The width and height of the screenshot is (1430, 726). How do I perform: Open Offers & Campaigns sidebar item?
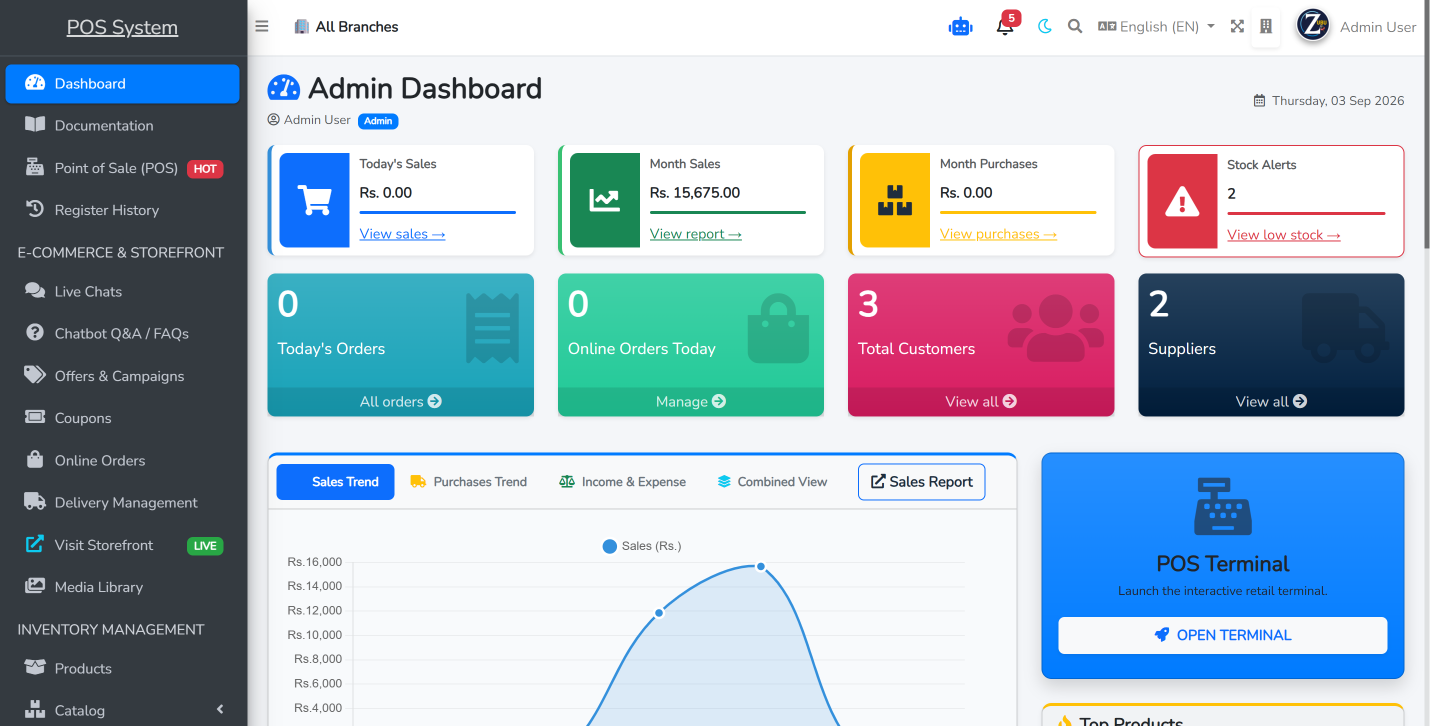(123, 376)
